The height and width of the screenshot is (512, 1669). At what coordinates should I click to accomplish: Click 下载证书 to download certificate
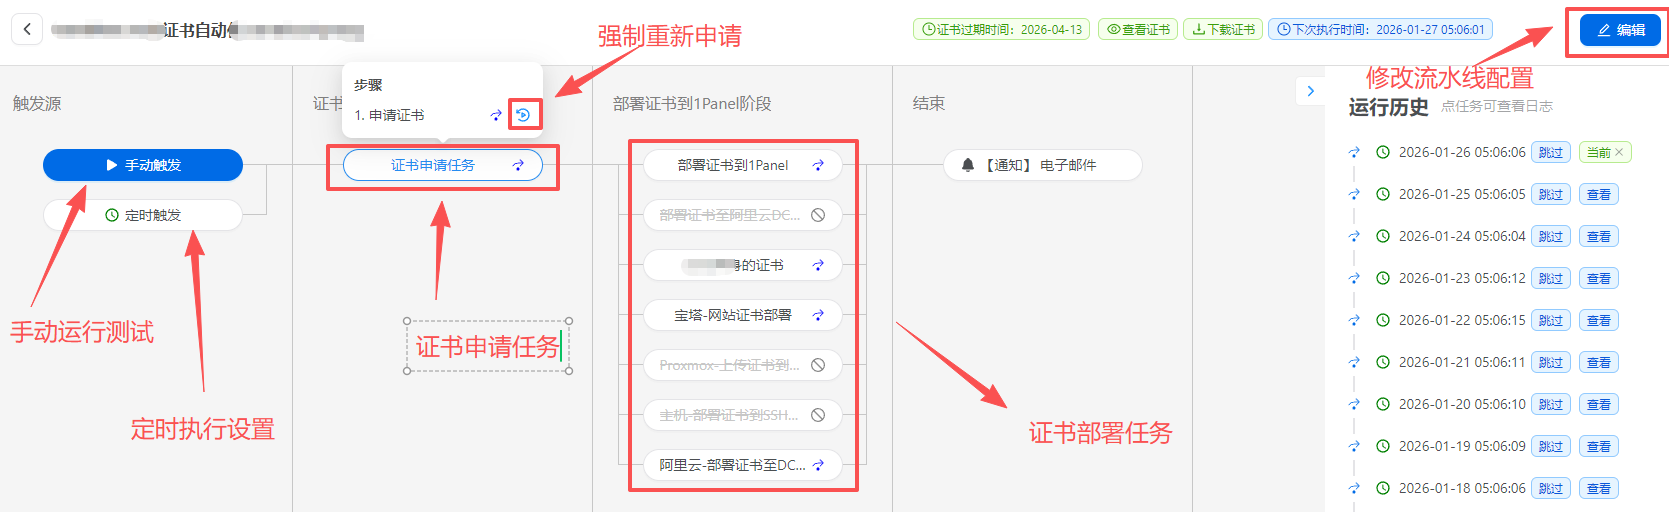pyautogui.click(x=1223, y=29)
